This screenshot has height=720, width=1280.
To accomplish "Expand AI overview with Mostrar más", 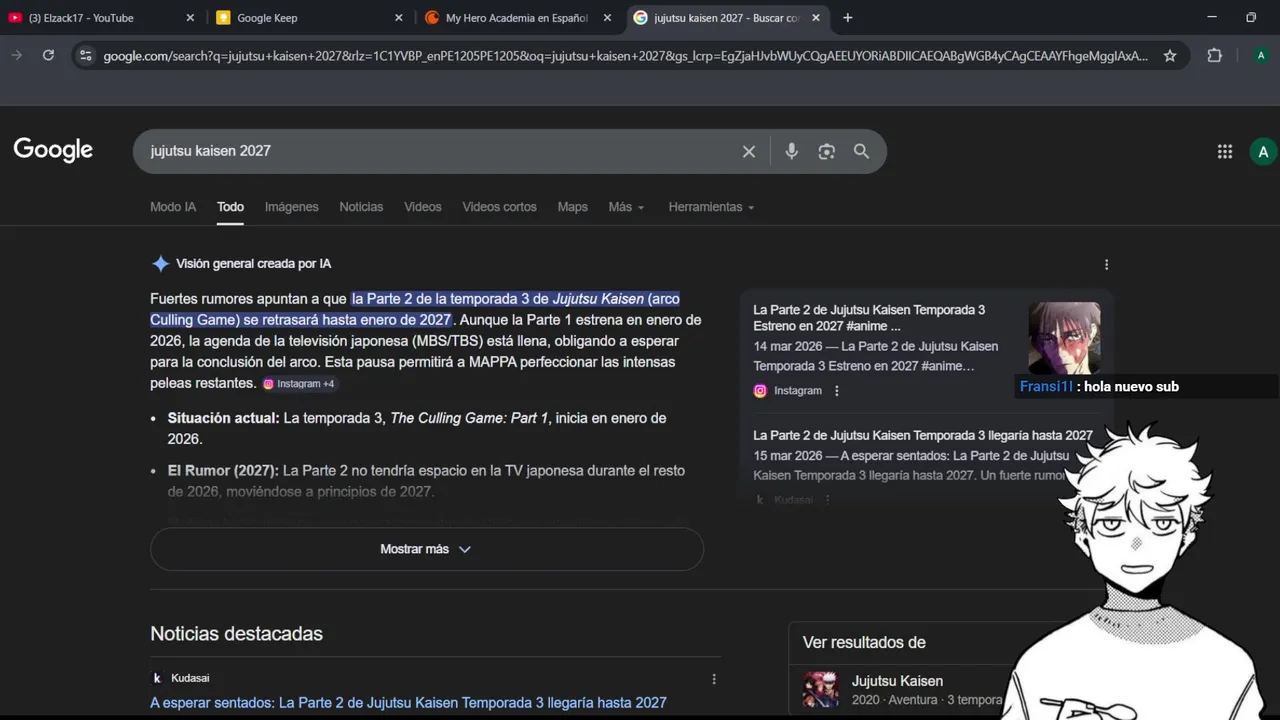I will (426, 549).
